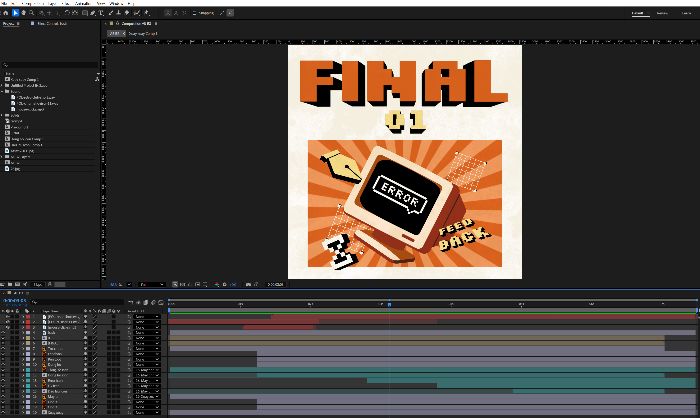
Task: Select the Pen tool in toolbar
Action: (x=93, y=13)
